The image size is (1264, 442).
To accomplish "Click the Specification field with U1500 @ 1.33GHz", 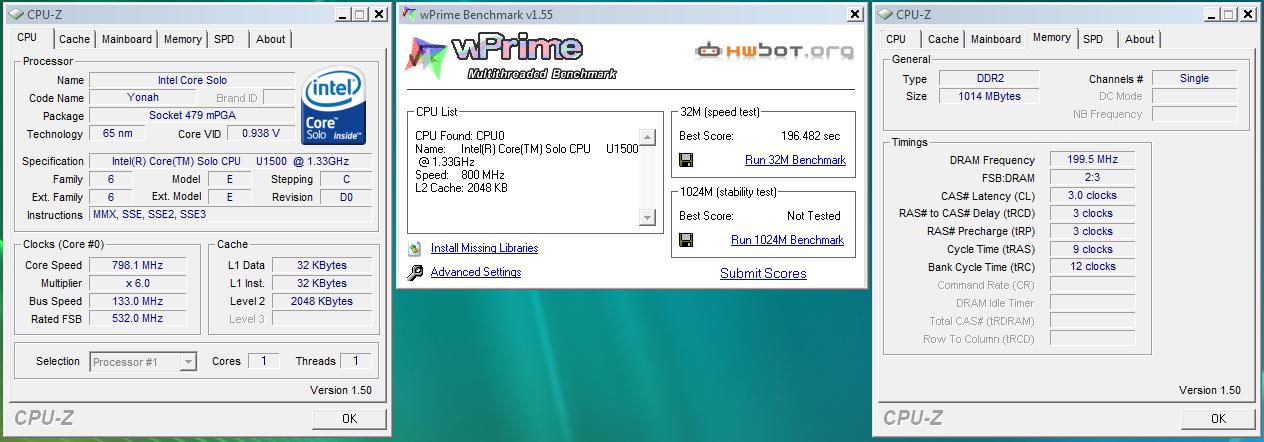I will click(231, 161).
